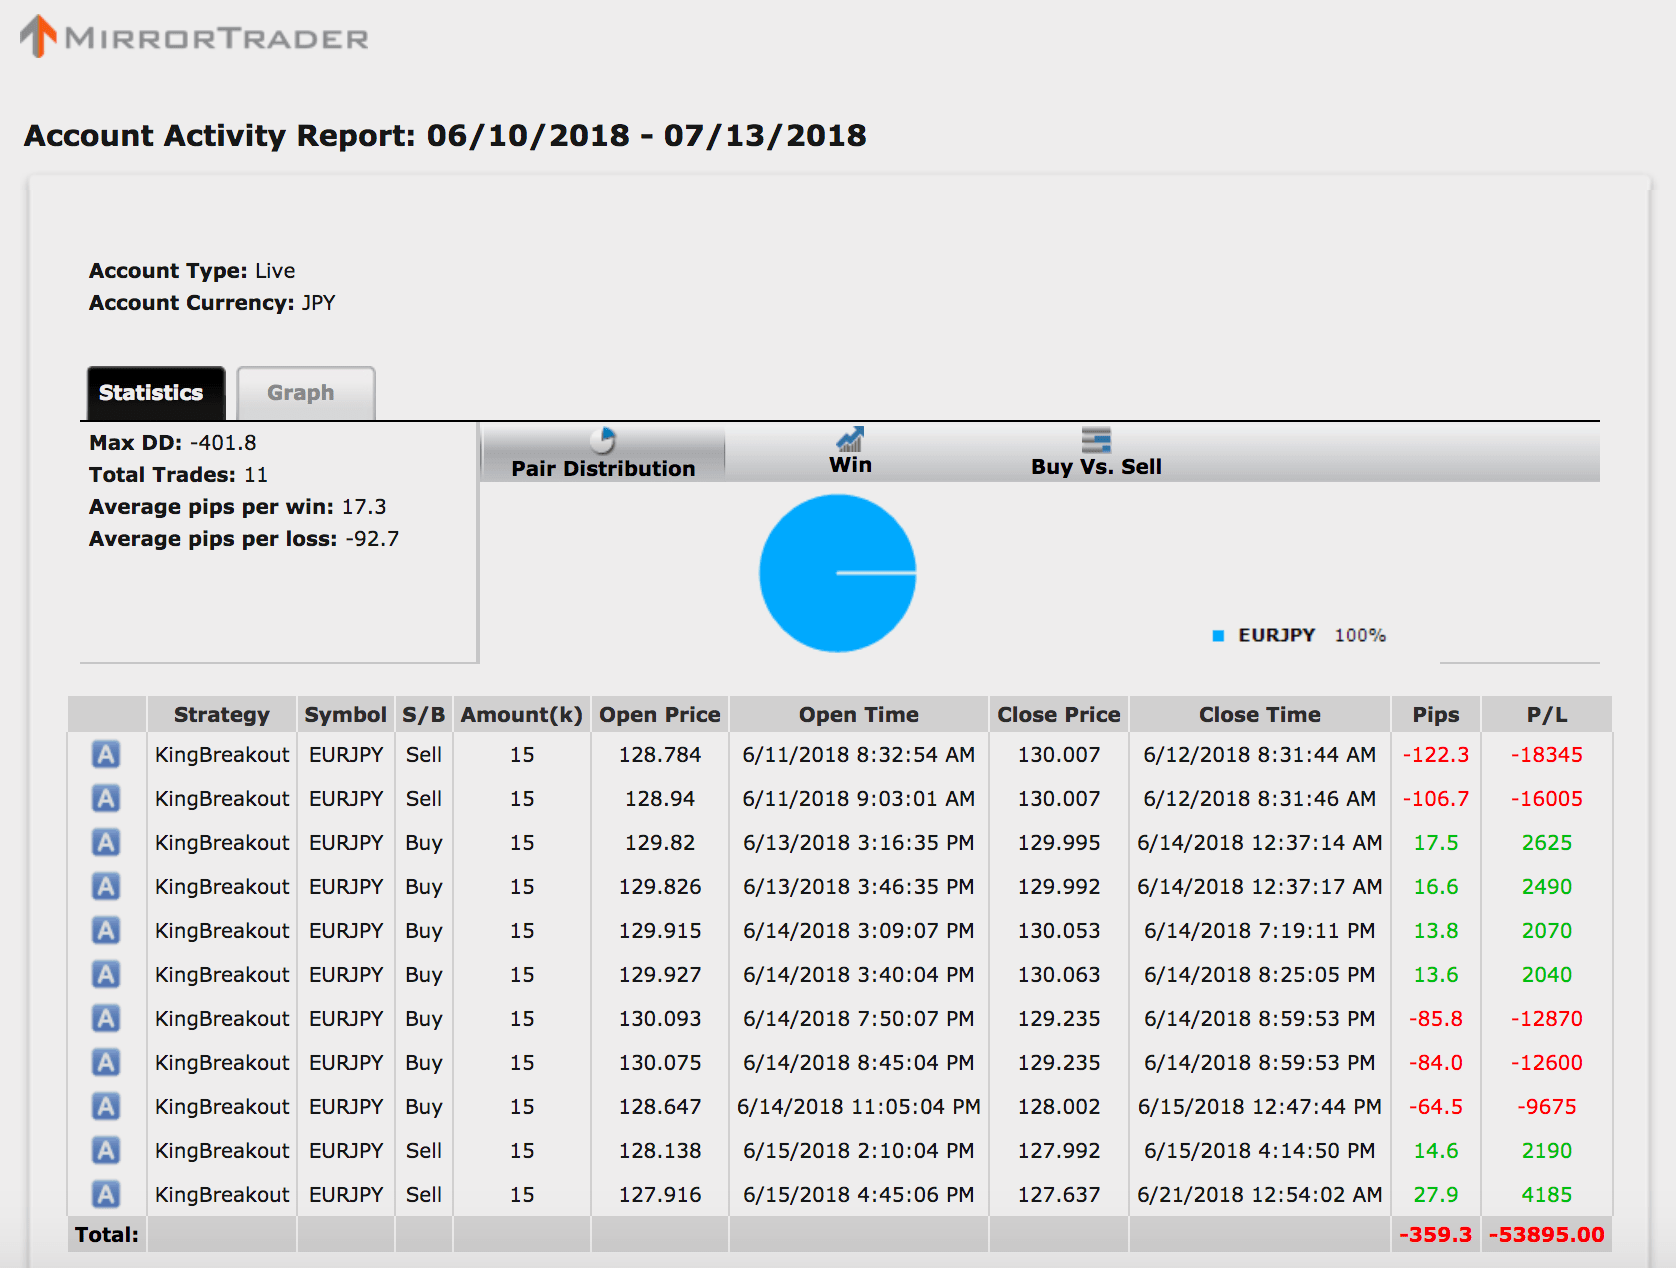Click the 'A' icon for the 127.916 trade

[106, 1194]
